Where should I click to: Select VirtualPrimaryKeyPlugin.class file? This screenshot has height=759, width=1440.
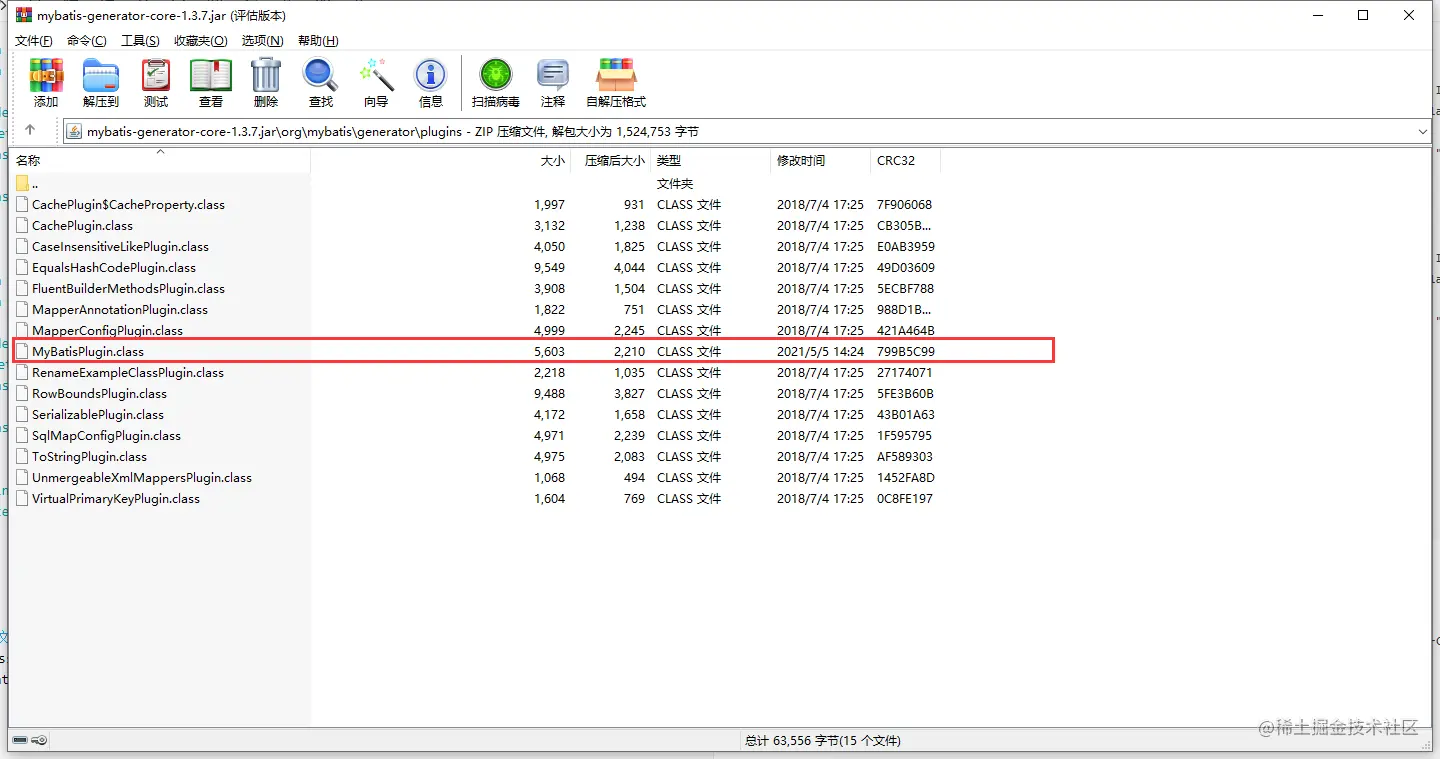(116, 498)
